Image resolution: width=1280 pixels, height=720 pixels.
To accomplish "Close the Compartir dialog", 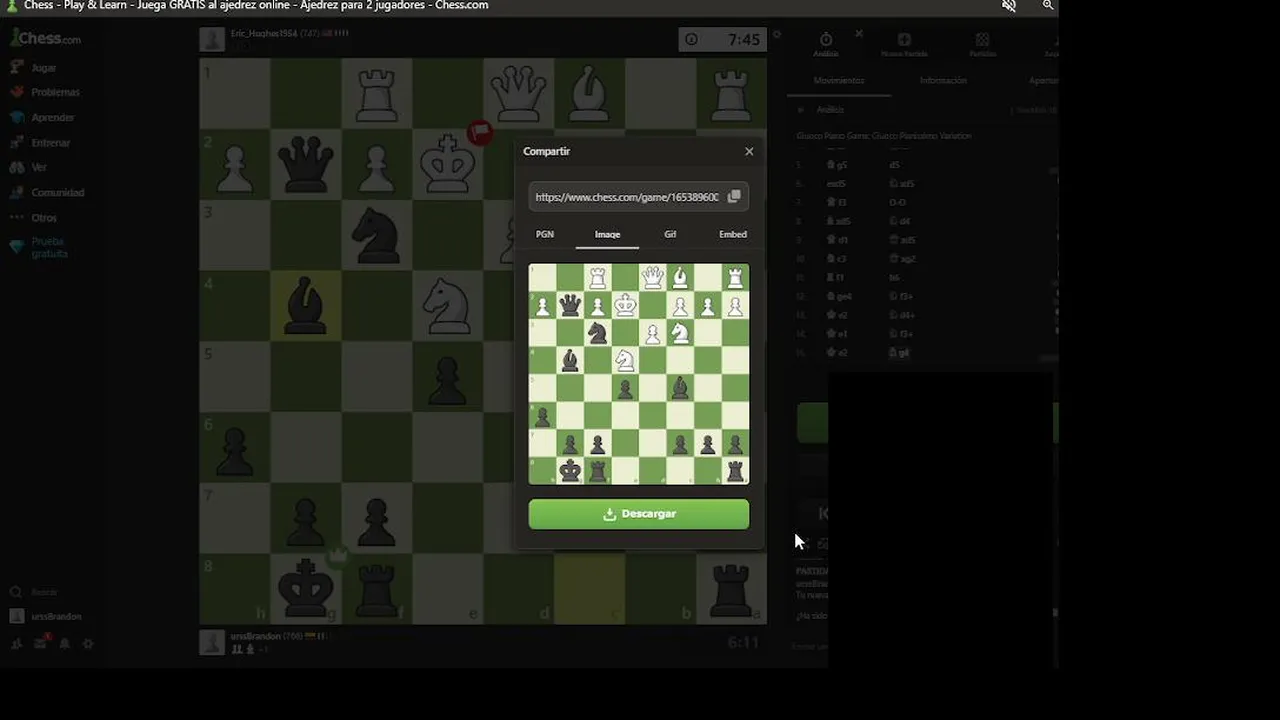I will (749, 151).
